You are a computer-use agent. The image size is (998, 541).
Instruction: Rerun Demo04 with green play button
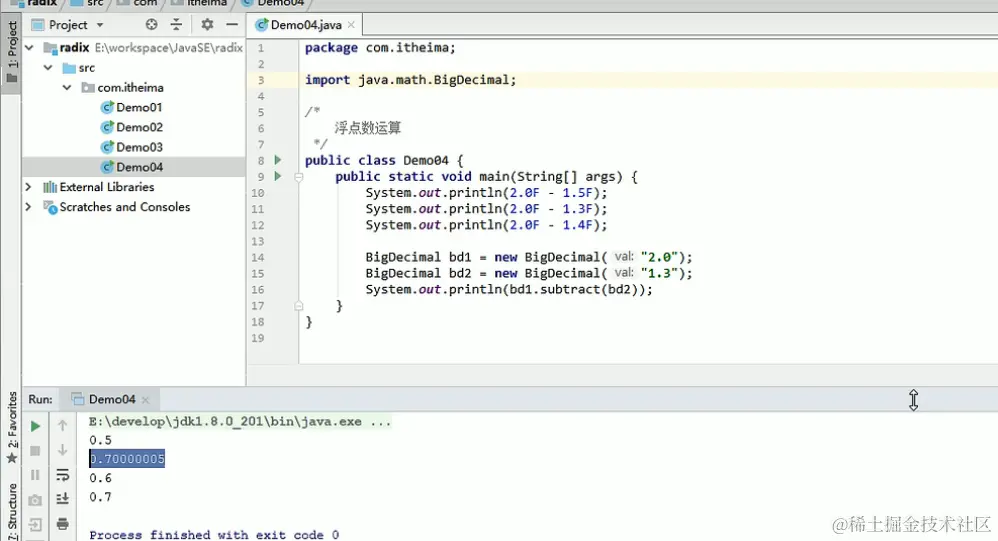pos(36,426)
